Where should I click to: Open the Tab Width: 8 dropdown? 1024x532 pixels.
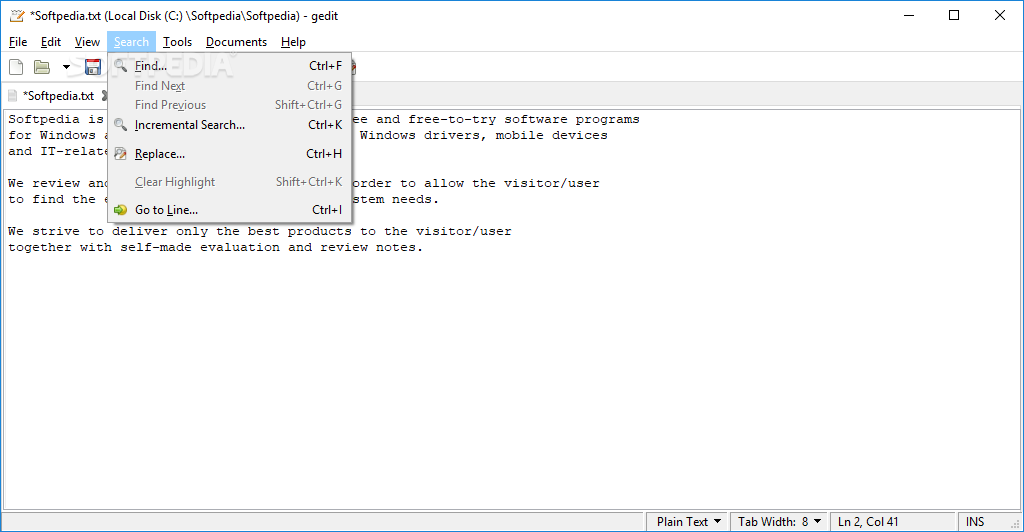(x=779, y=522)
